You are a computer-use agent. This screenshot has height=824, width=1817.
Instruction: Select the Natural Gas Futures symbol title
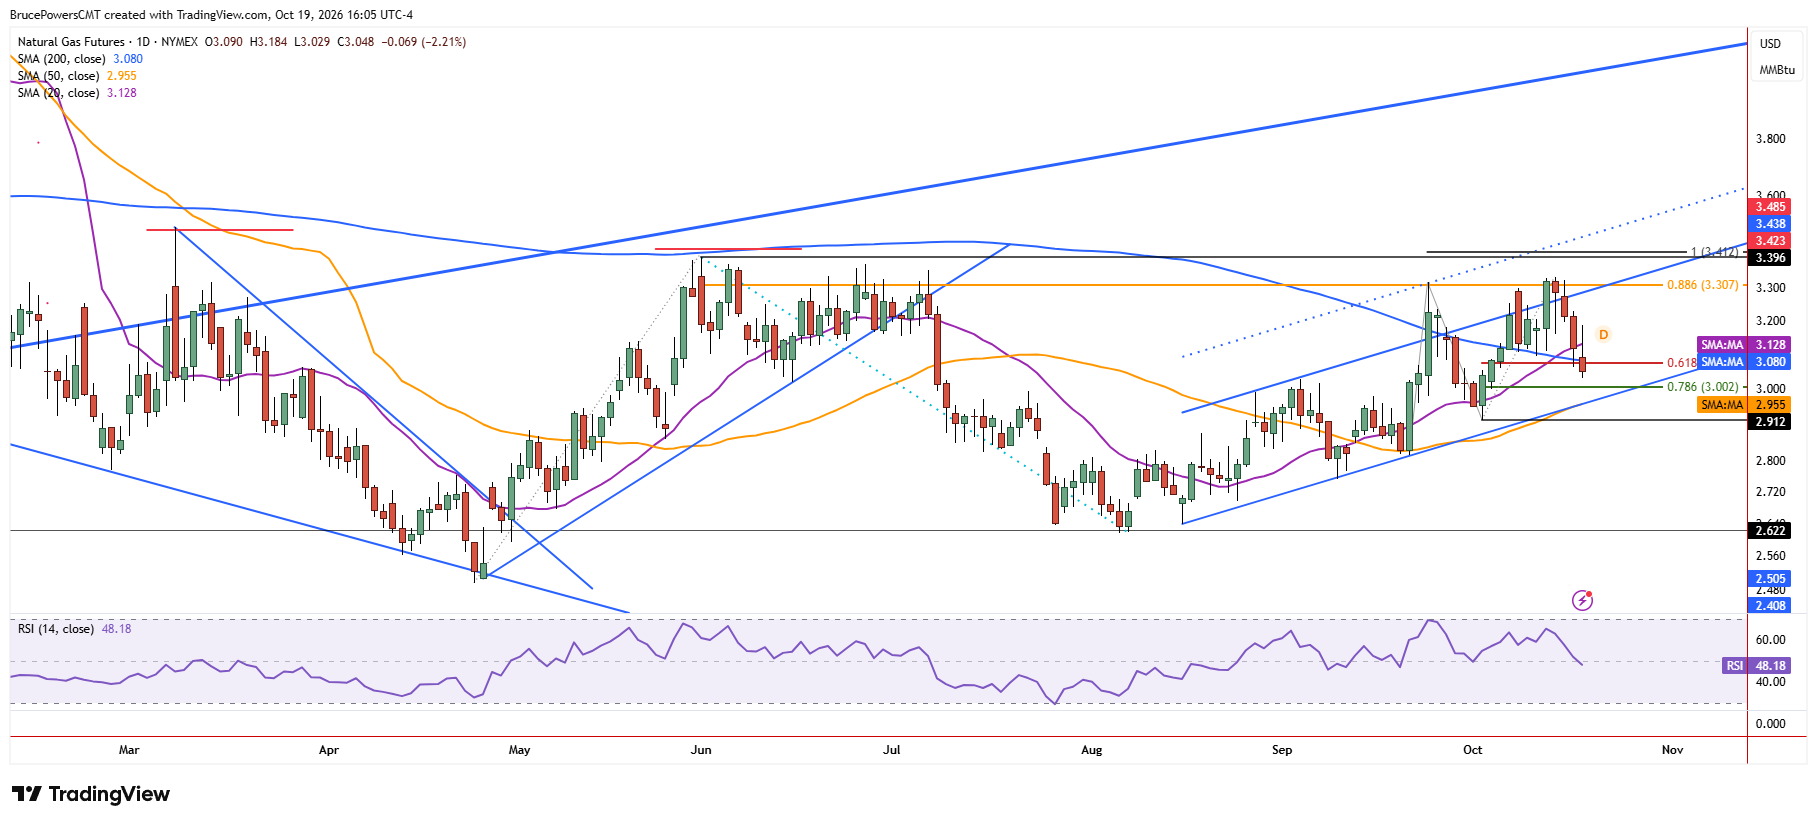tap(71, 42)
